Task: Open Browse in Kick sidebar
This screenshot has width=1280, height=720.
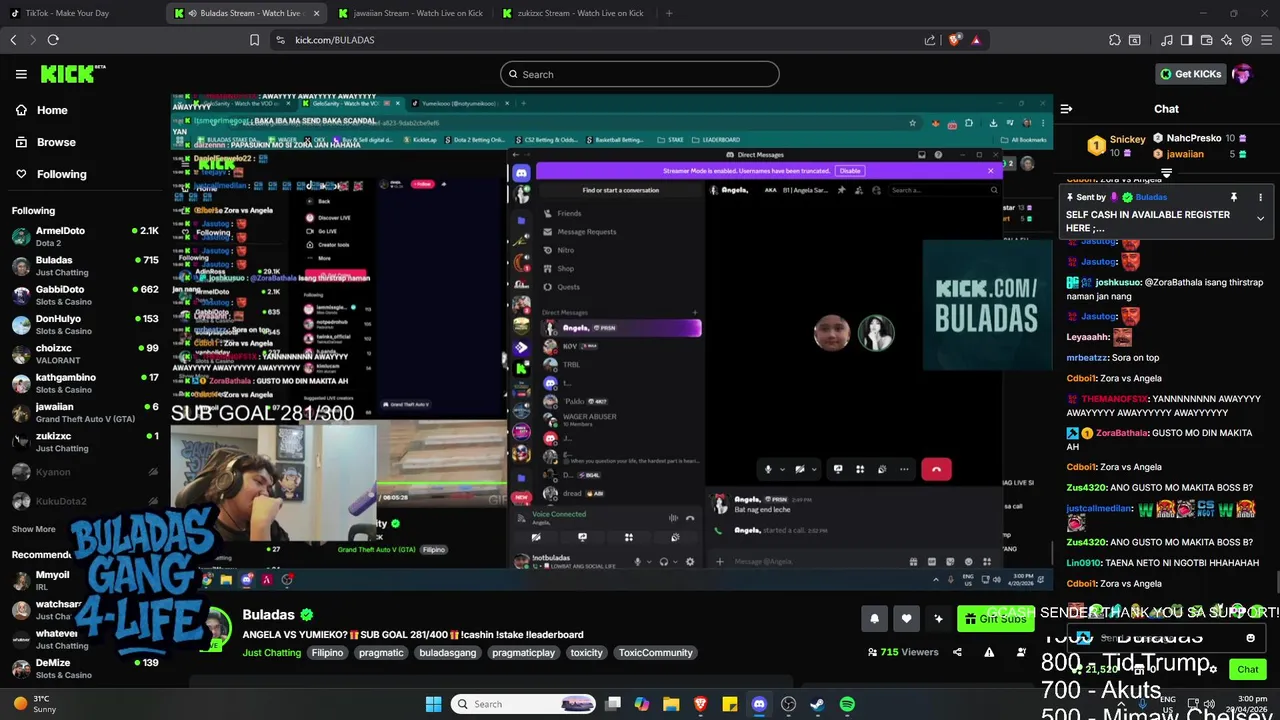Action: click(x=45, y=142)
